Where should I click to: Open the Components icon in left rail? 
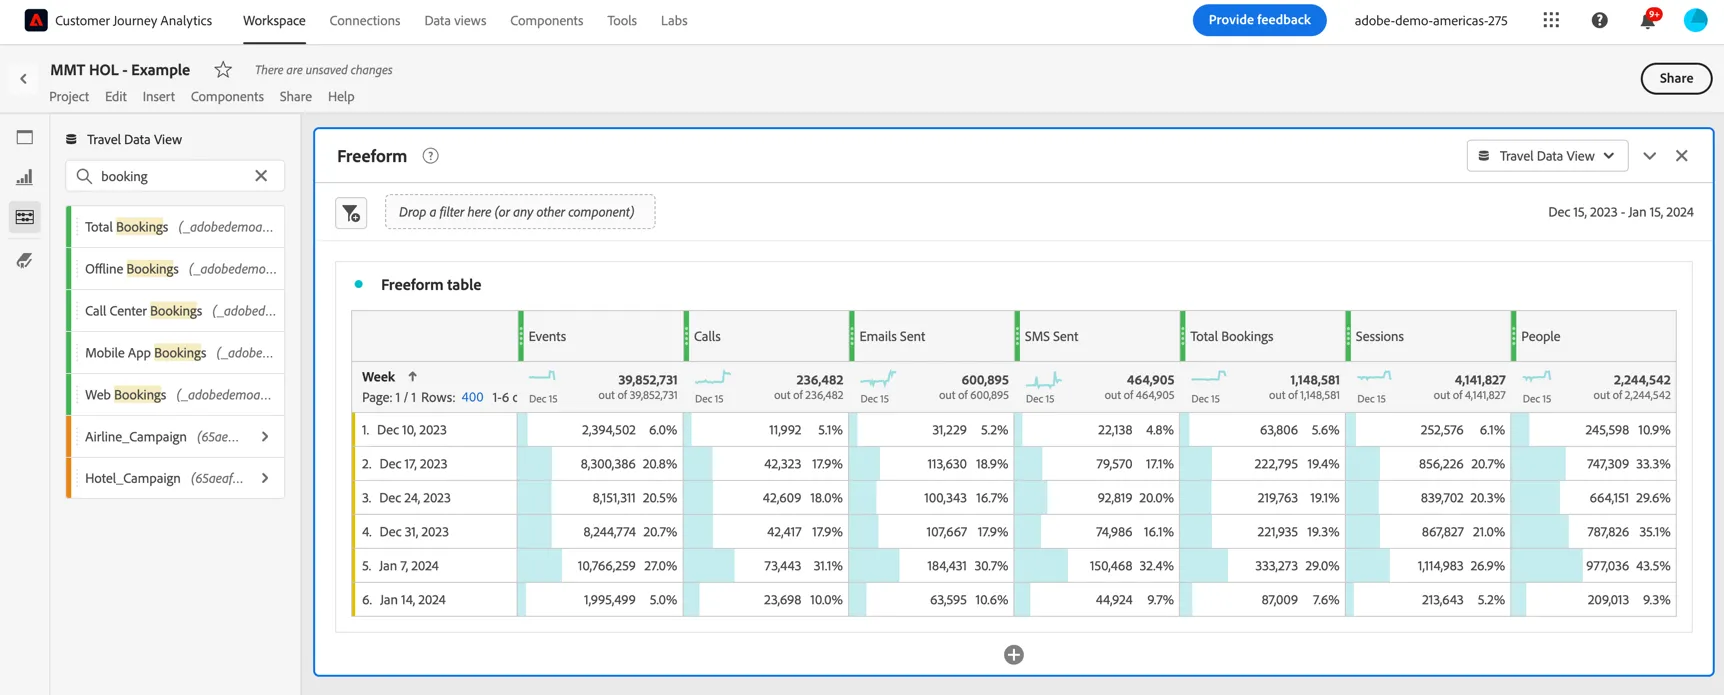click(x=25, y=217)
